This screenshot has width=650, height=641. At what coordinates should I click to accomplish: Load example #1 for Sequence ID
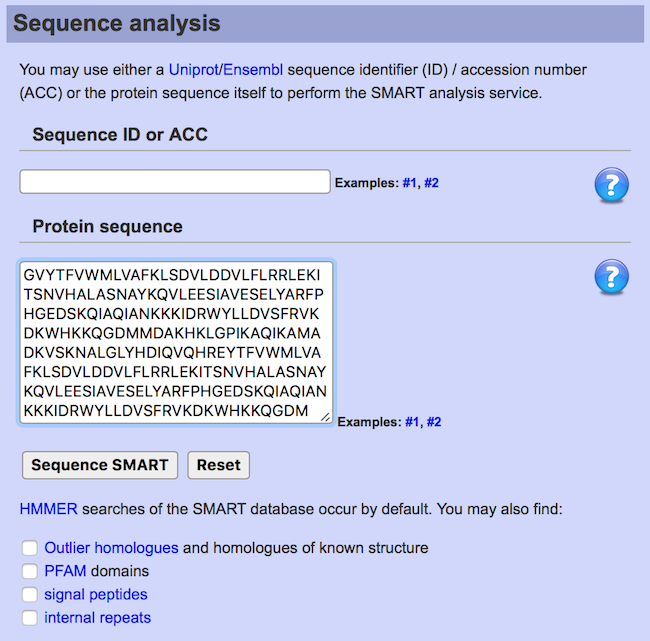point(409,184)
